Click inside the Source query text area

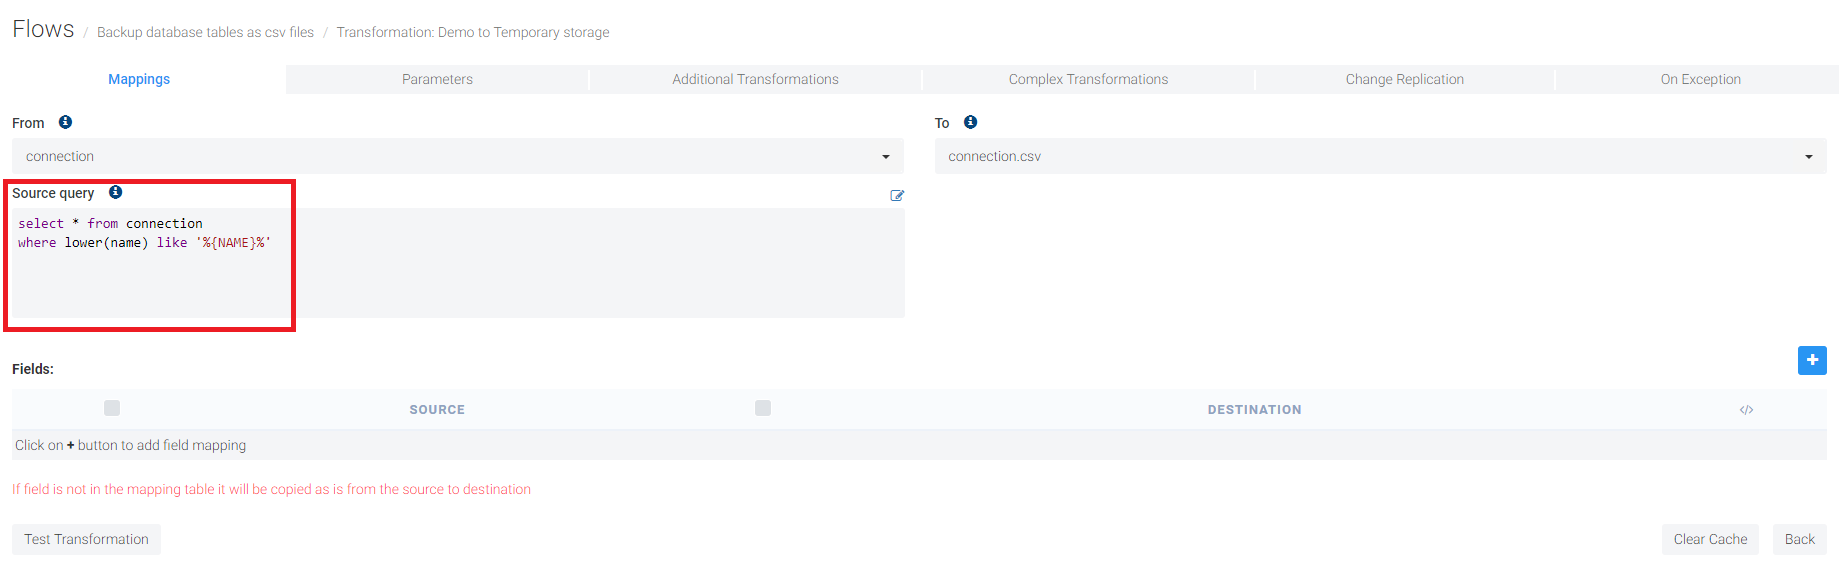(458, 263)
